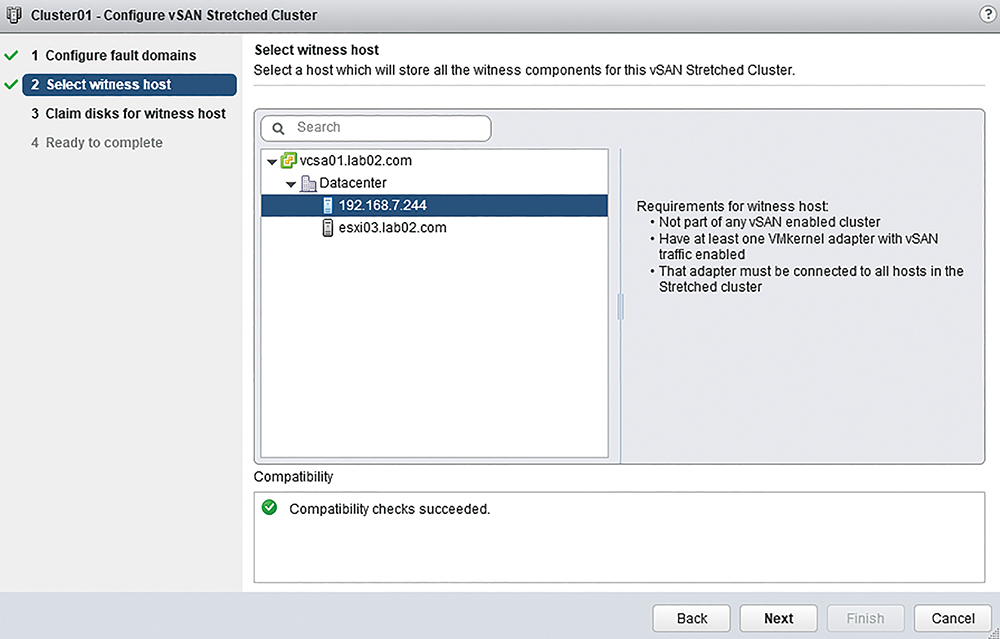Click the vertical splitter handle between panes
1000x639 pixels.
coord(620,307)
